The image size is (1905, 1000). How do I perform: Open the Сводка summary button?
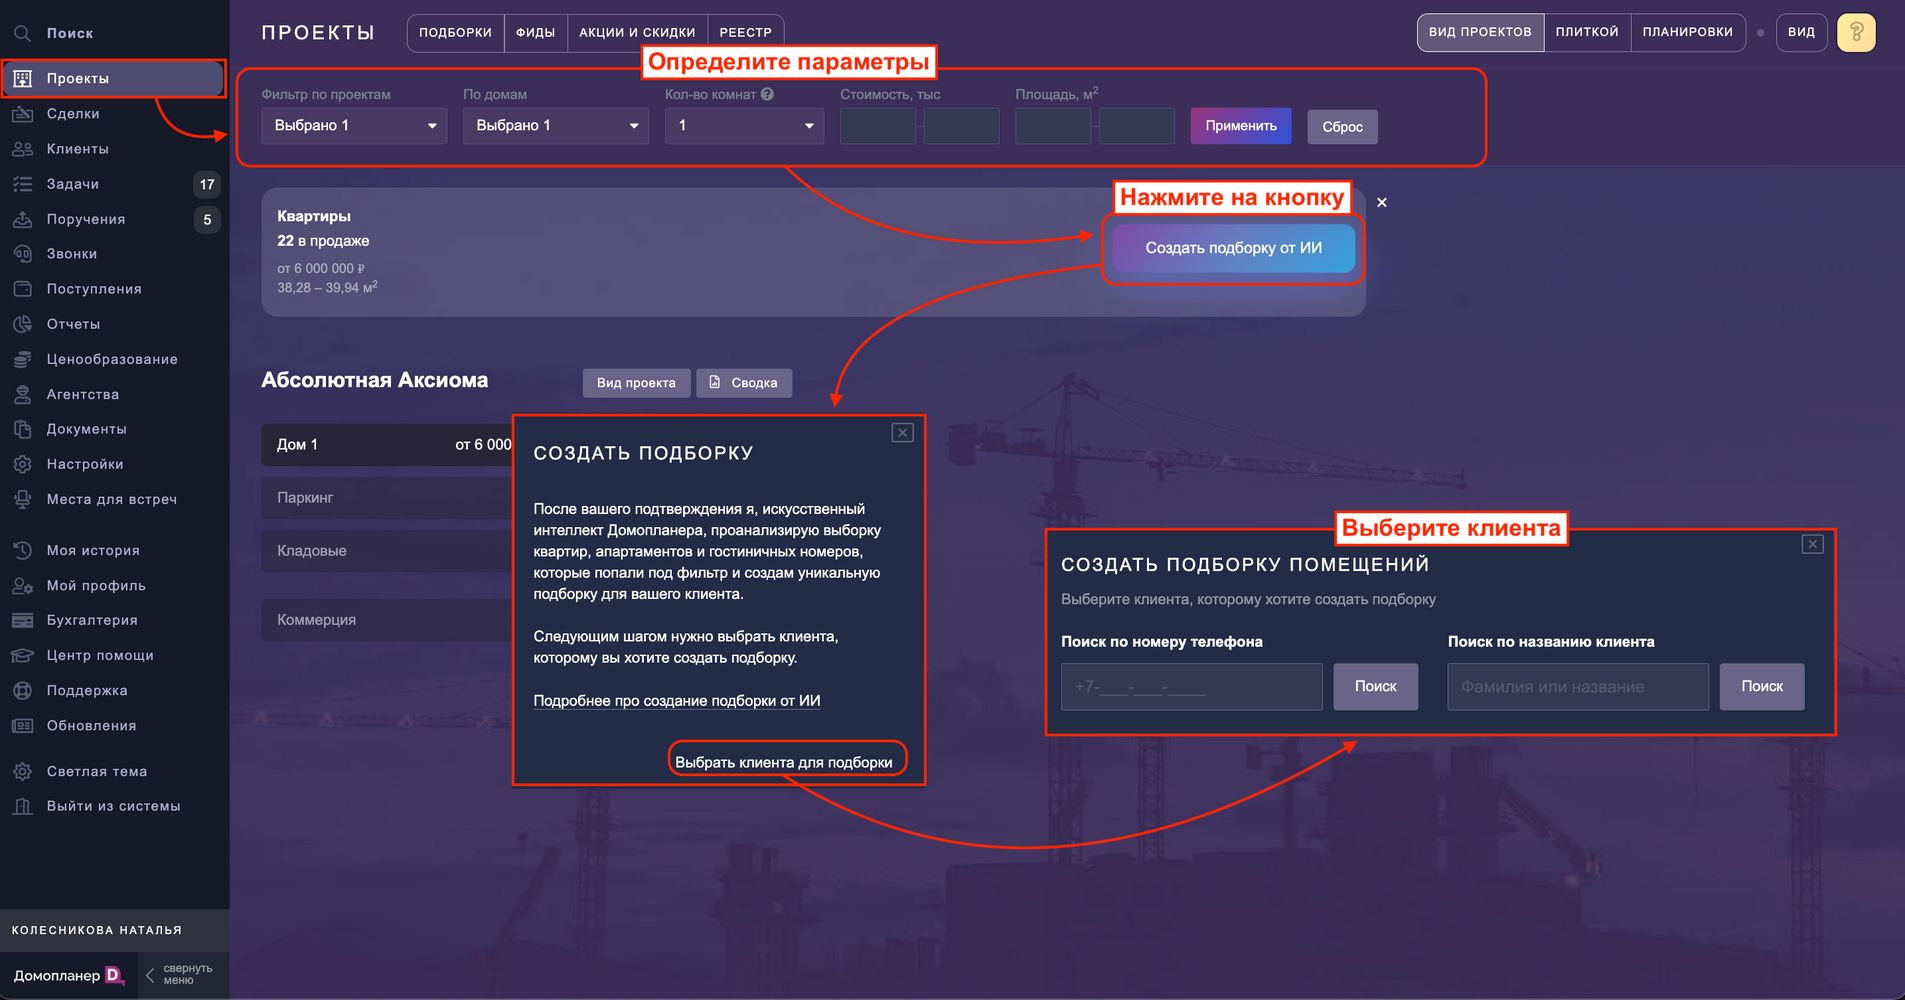pyautogui.click(x=744, y=383)
